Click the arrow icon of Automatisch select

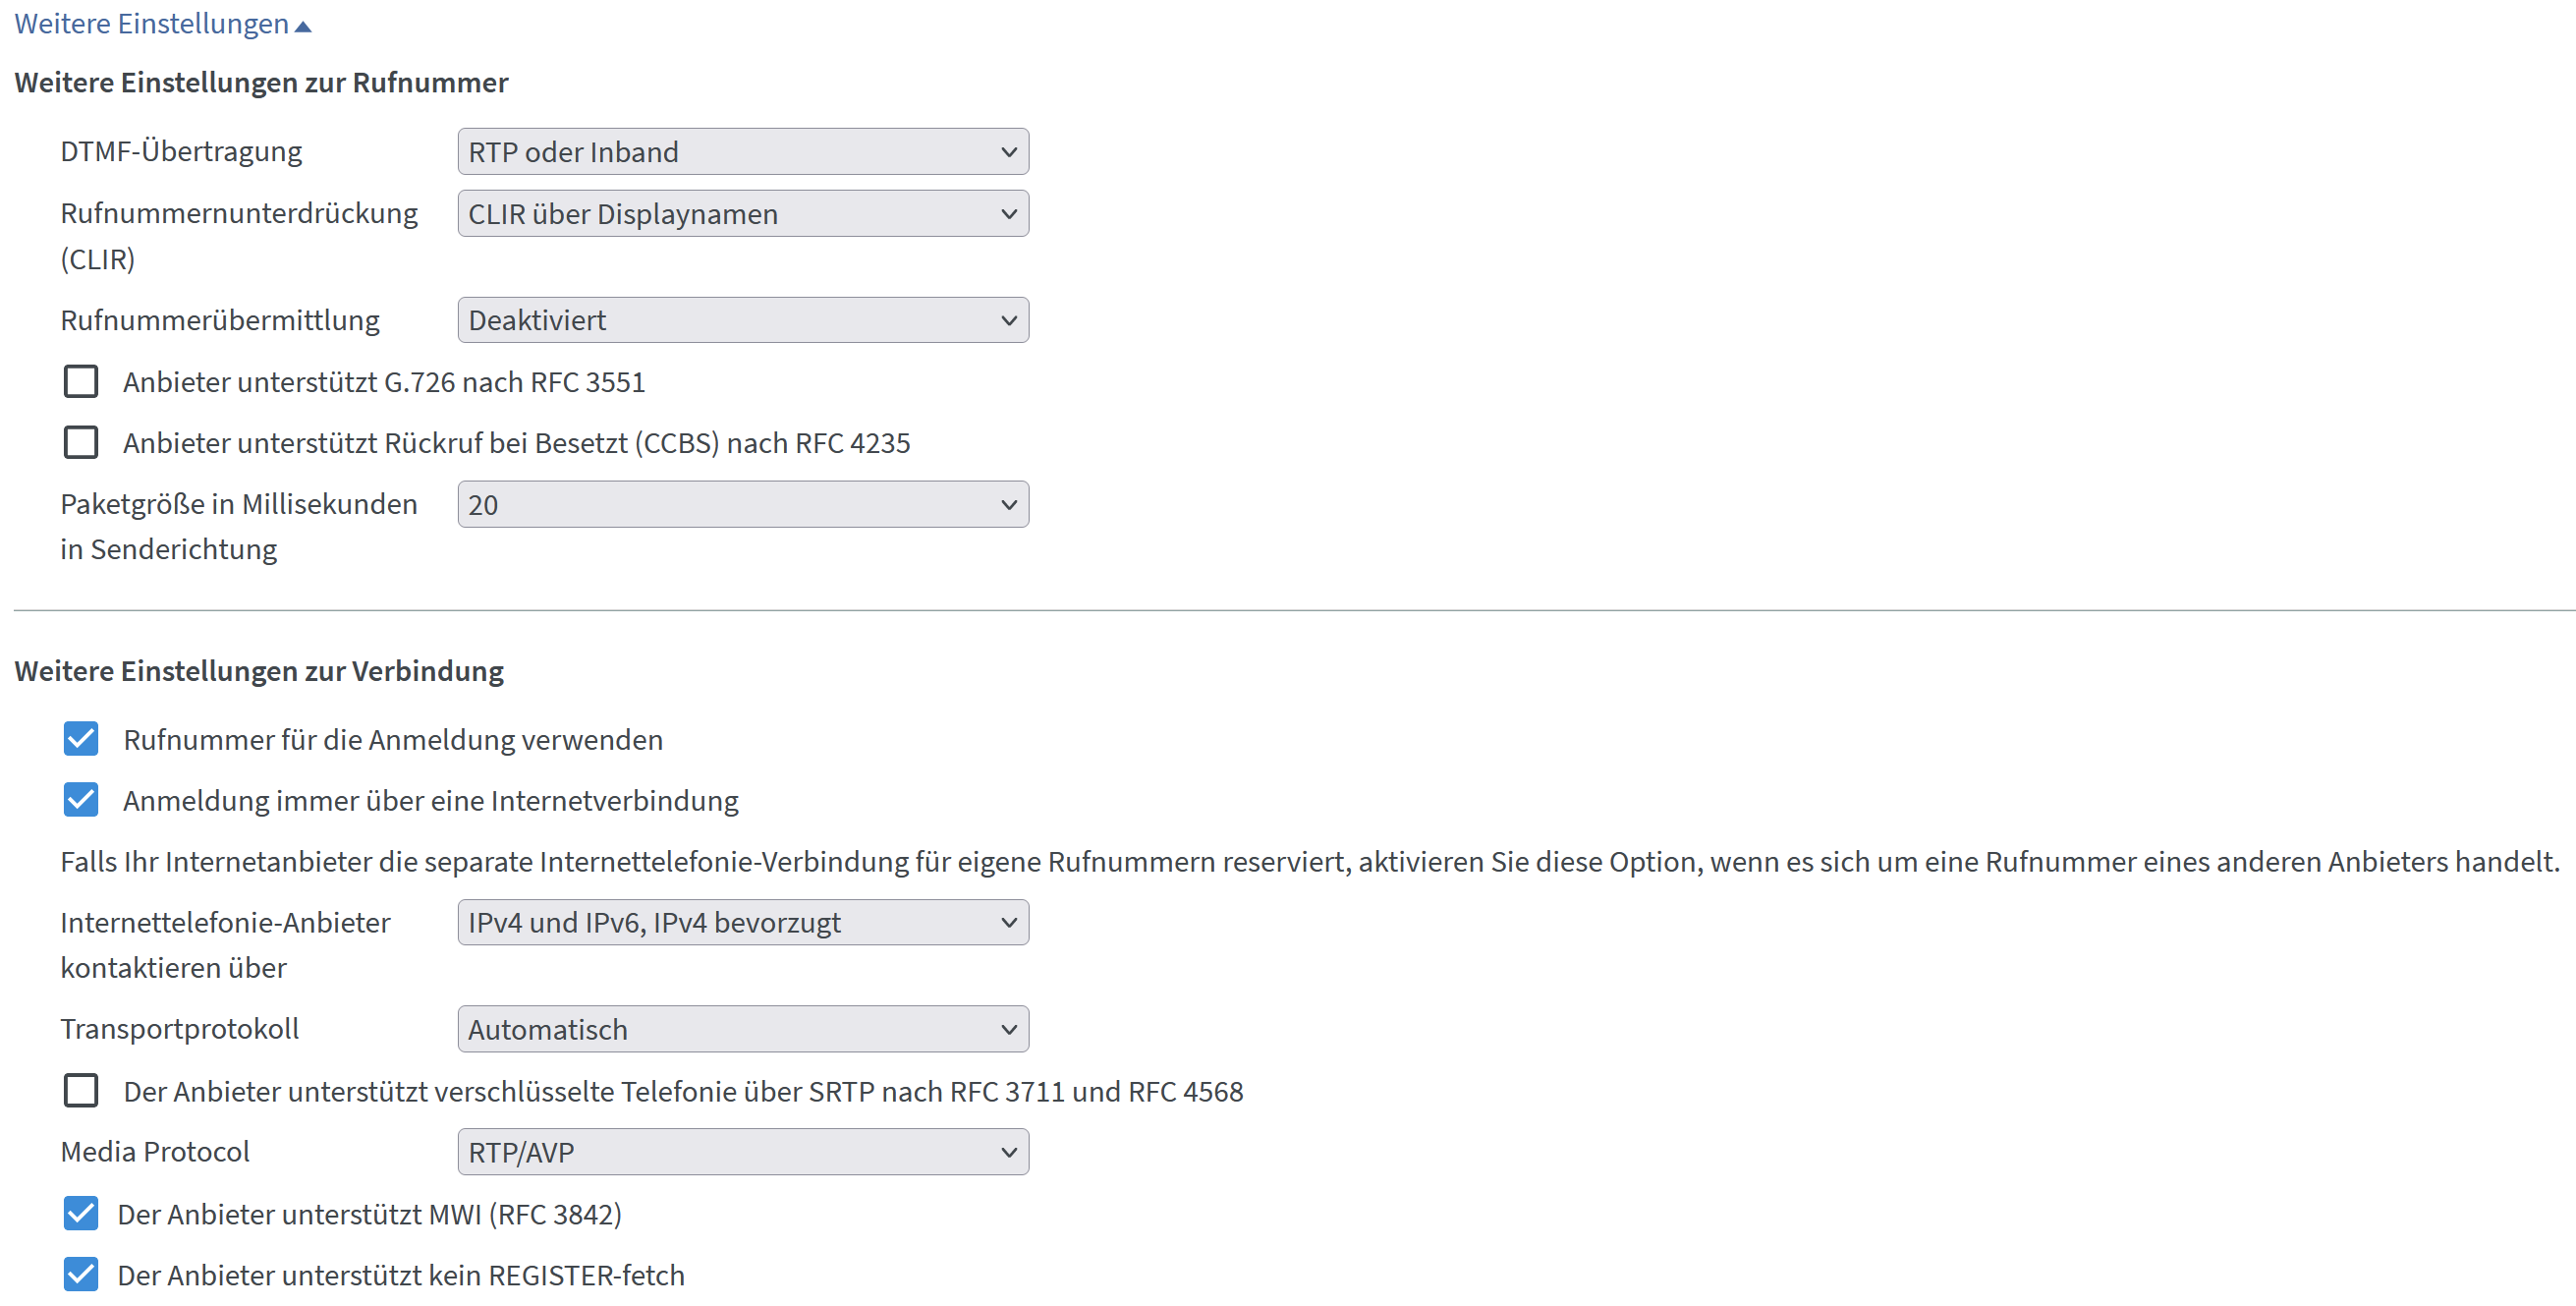(1008, 1030)
